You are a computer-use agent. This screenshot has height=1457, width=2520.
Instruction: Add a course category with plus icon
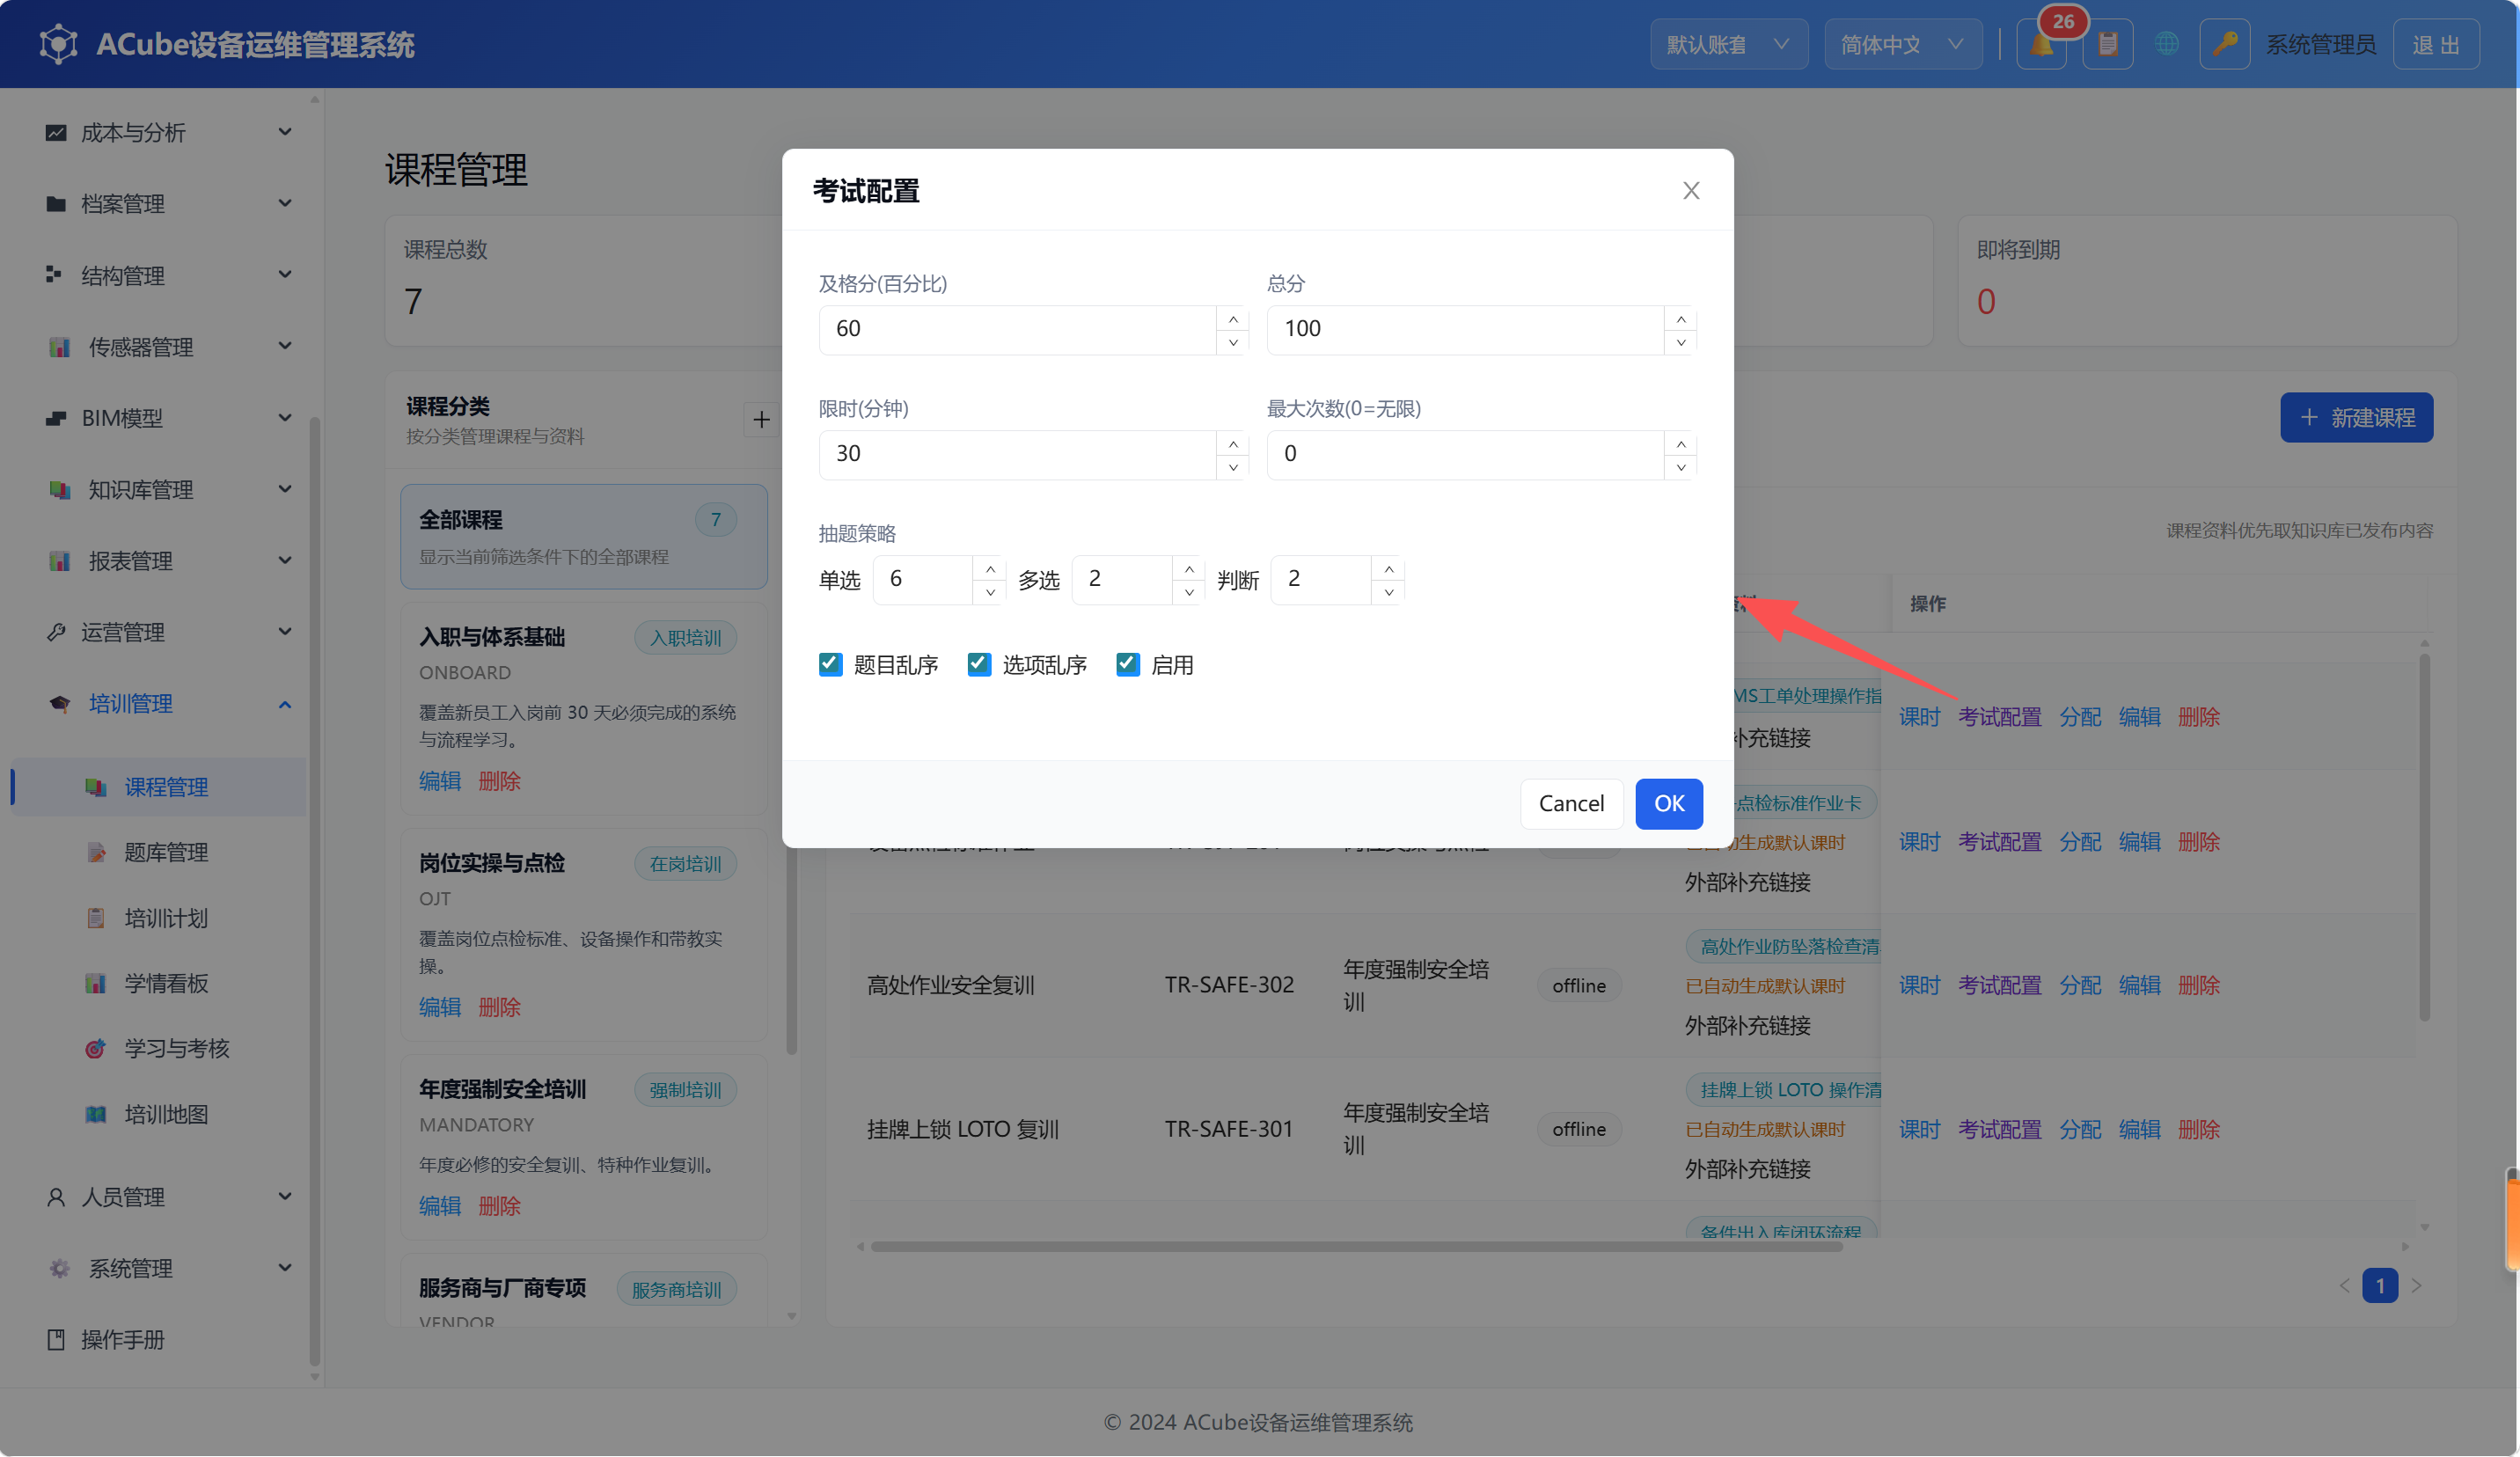[x=761, y=419]
